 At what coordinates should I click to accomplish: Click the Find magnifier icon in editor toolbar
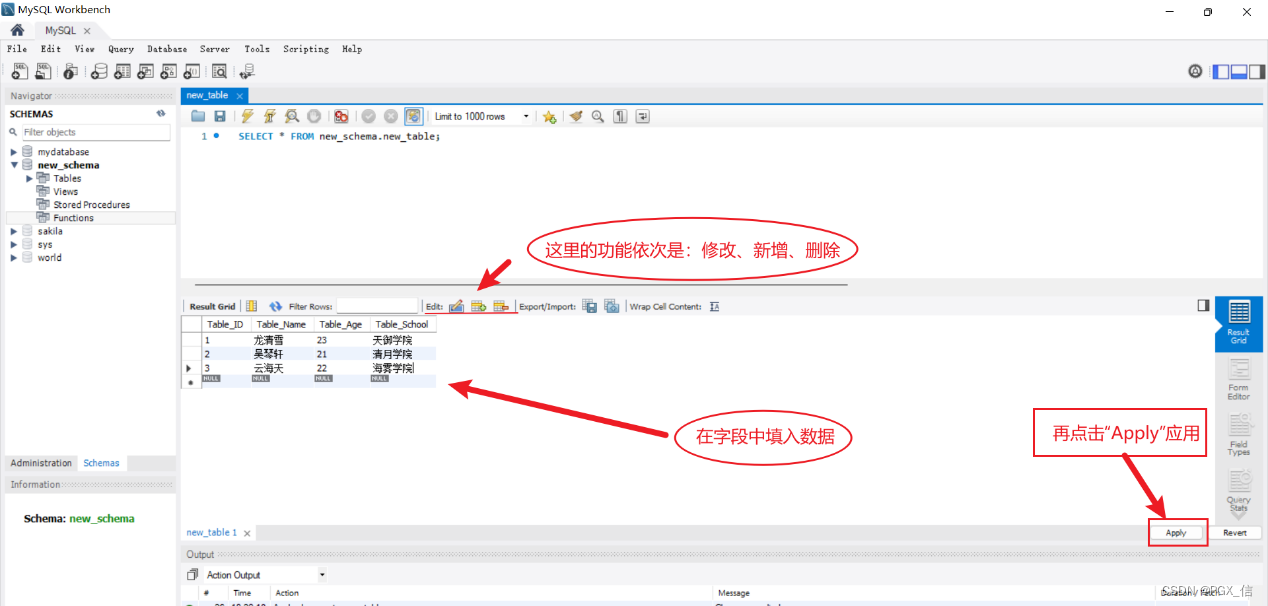point(598,116)
